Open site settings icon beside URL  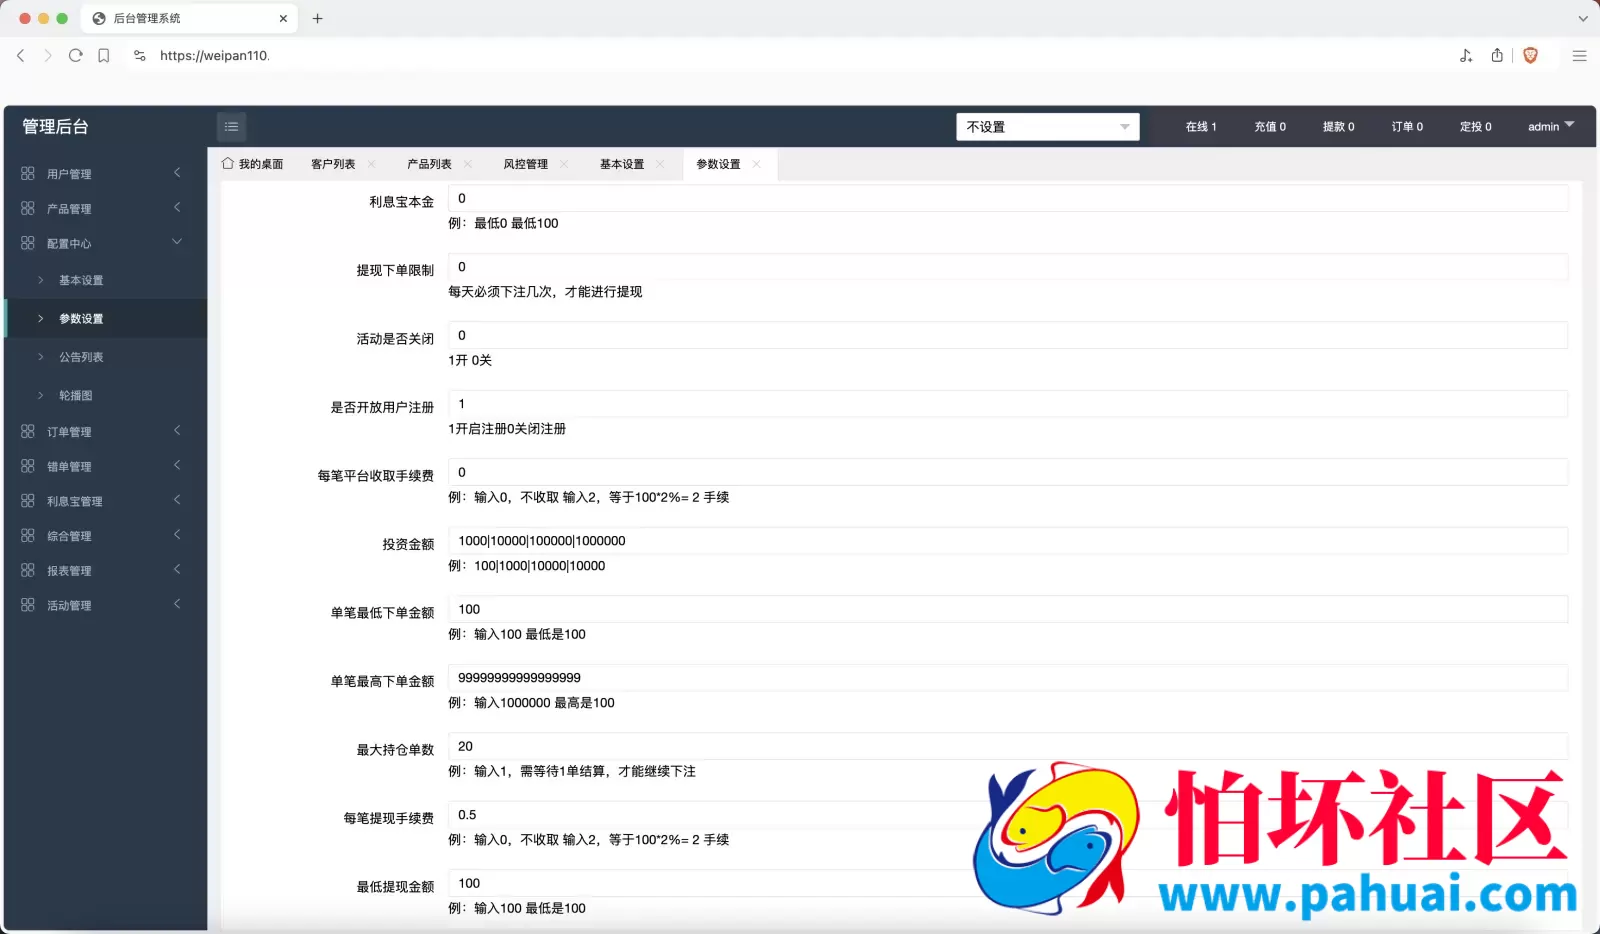point(140,56)
